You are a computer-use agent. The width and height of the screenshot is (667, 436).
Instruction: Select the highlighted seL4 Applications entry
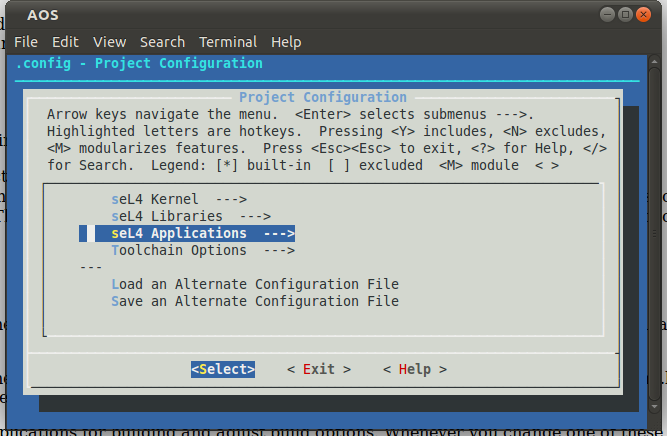(x=187, y=234)
